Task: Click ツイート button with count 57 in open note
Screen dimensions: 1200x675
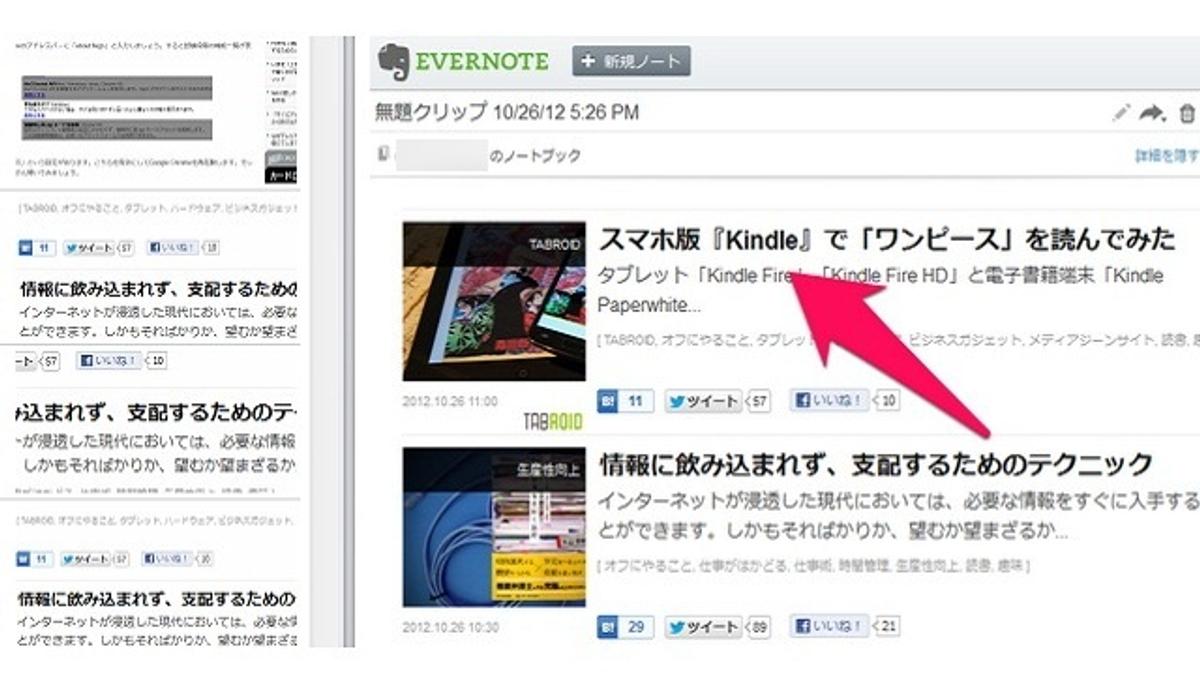Action: 703,402
